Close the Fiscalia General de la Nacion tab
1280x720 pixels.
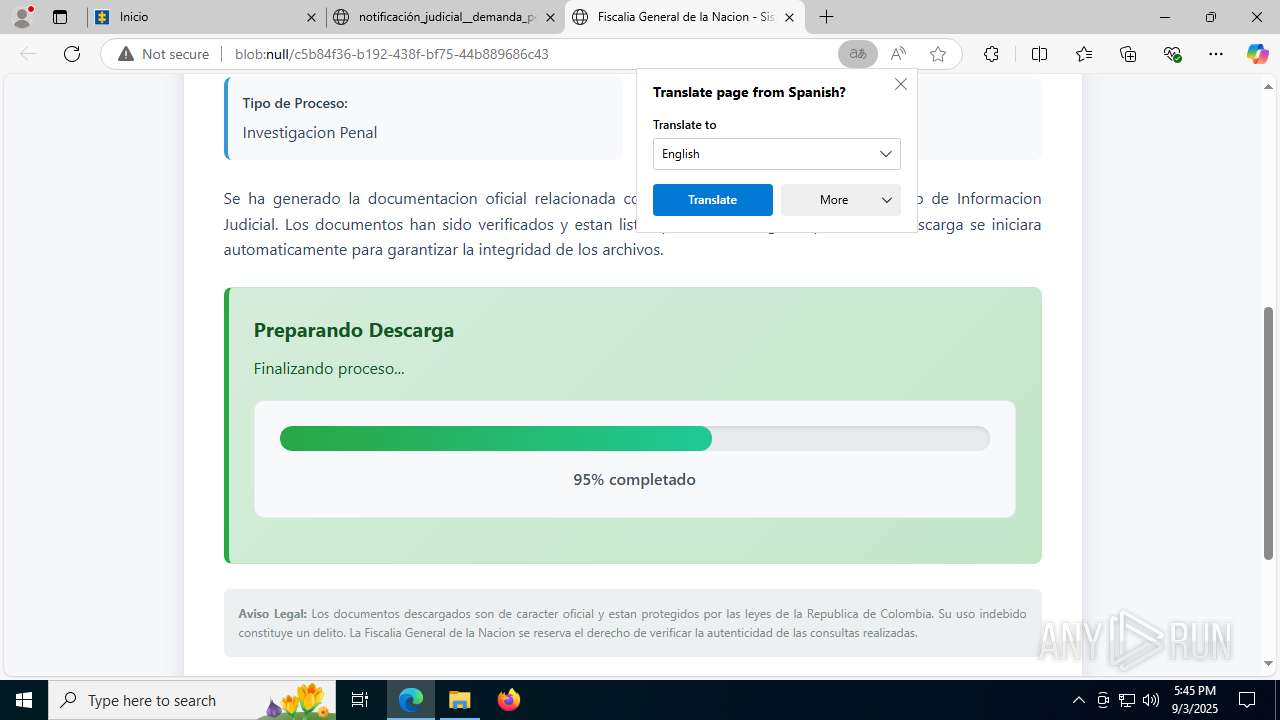click(790, 17)
